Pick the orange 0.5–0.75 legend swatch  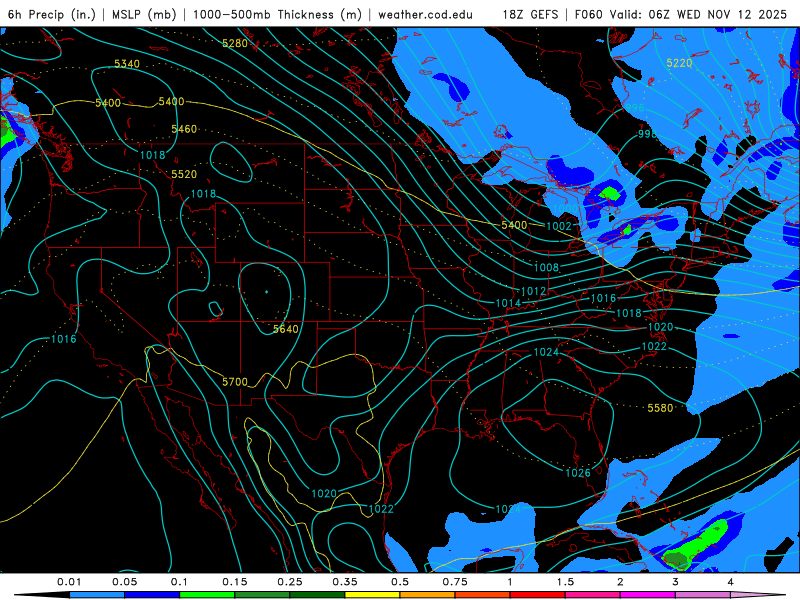coord(428,595)
